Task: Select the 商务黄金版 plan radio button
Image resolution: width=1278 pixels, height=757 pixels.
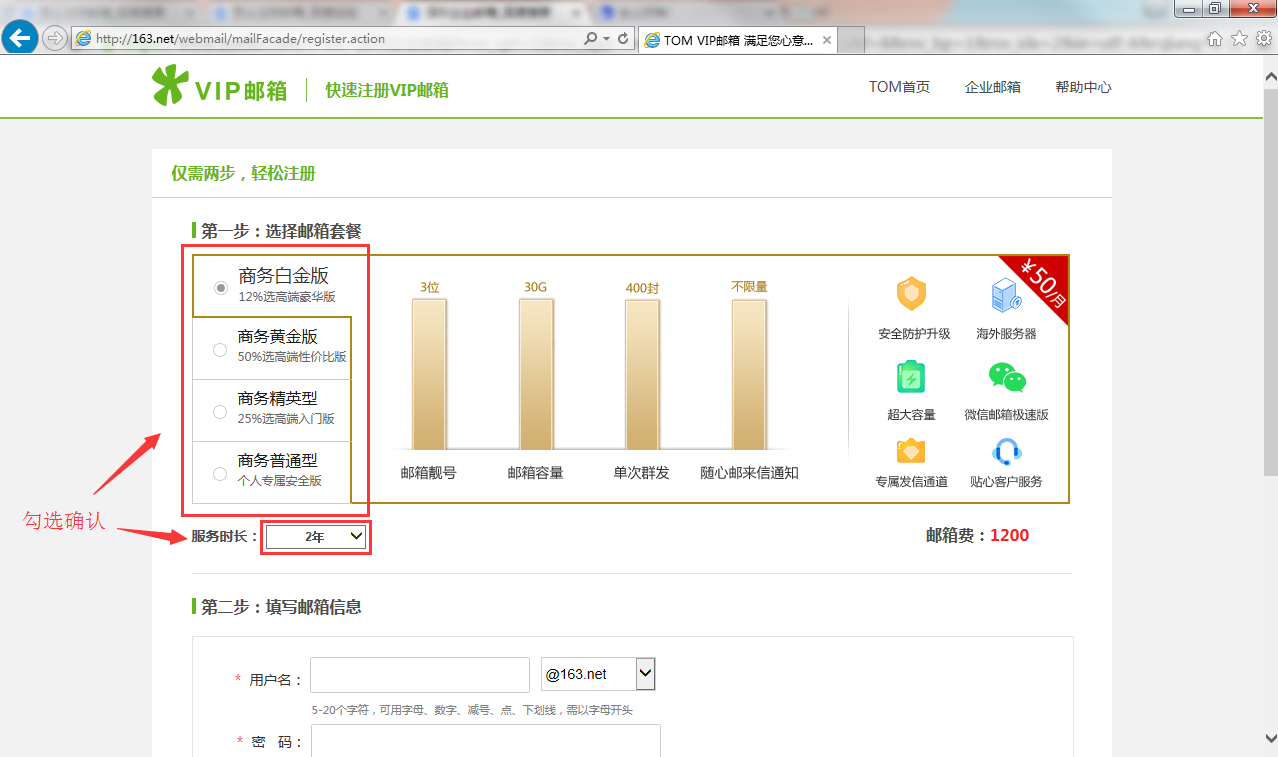Action: click(x=220, y=349)
